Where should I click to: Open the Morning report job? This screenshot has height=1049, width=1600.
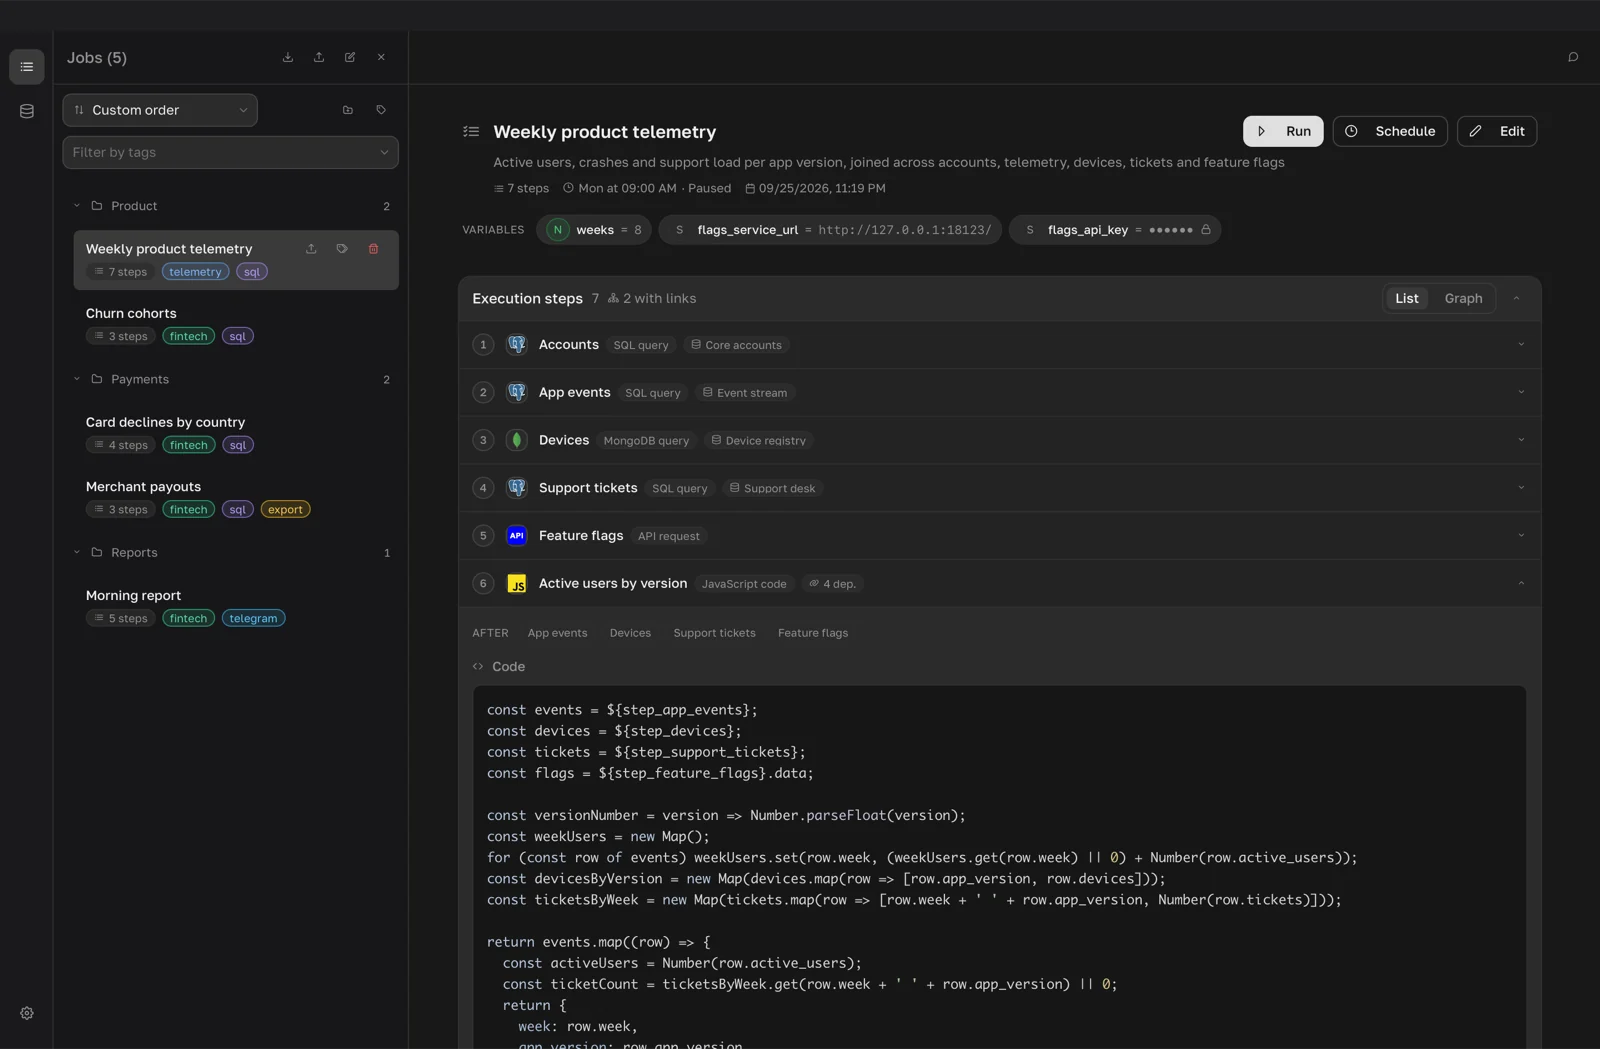(236, 606)
